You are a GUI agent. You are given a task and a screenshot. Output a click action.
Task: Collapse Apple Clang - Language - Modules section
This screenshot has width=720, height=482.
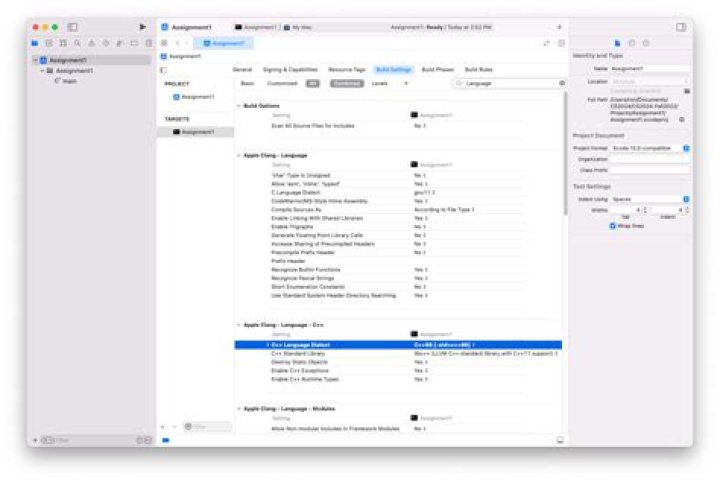click(x=239, y=409)
